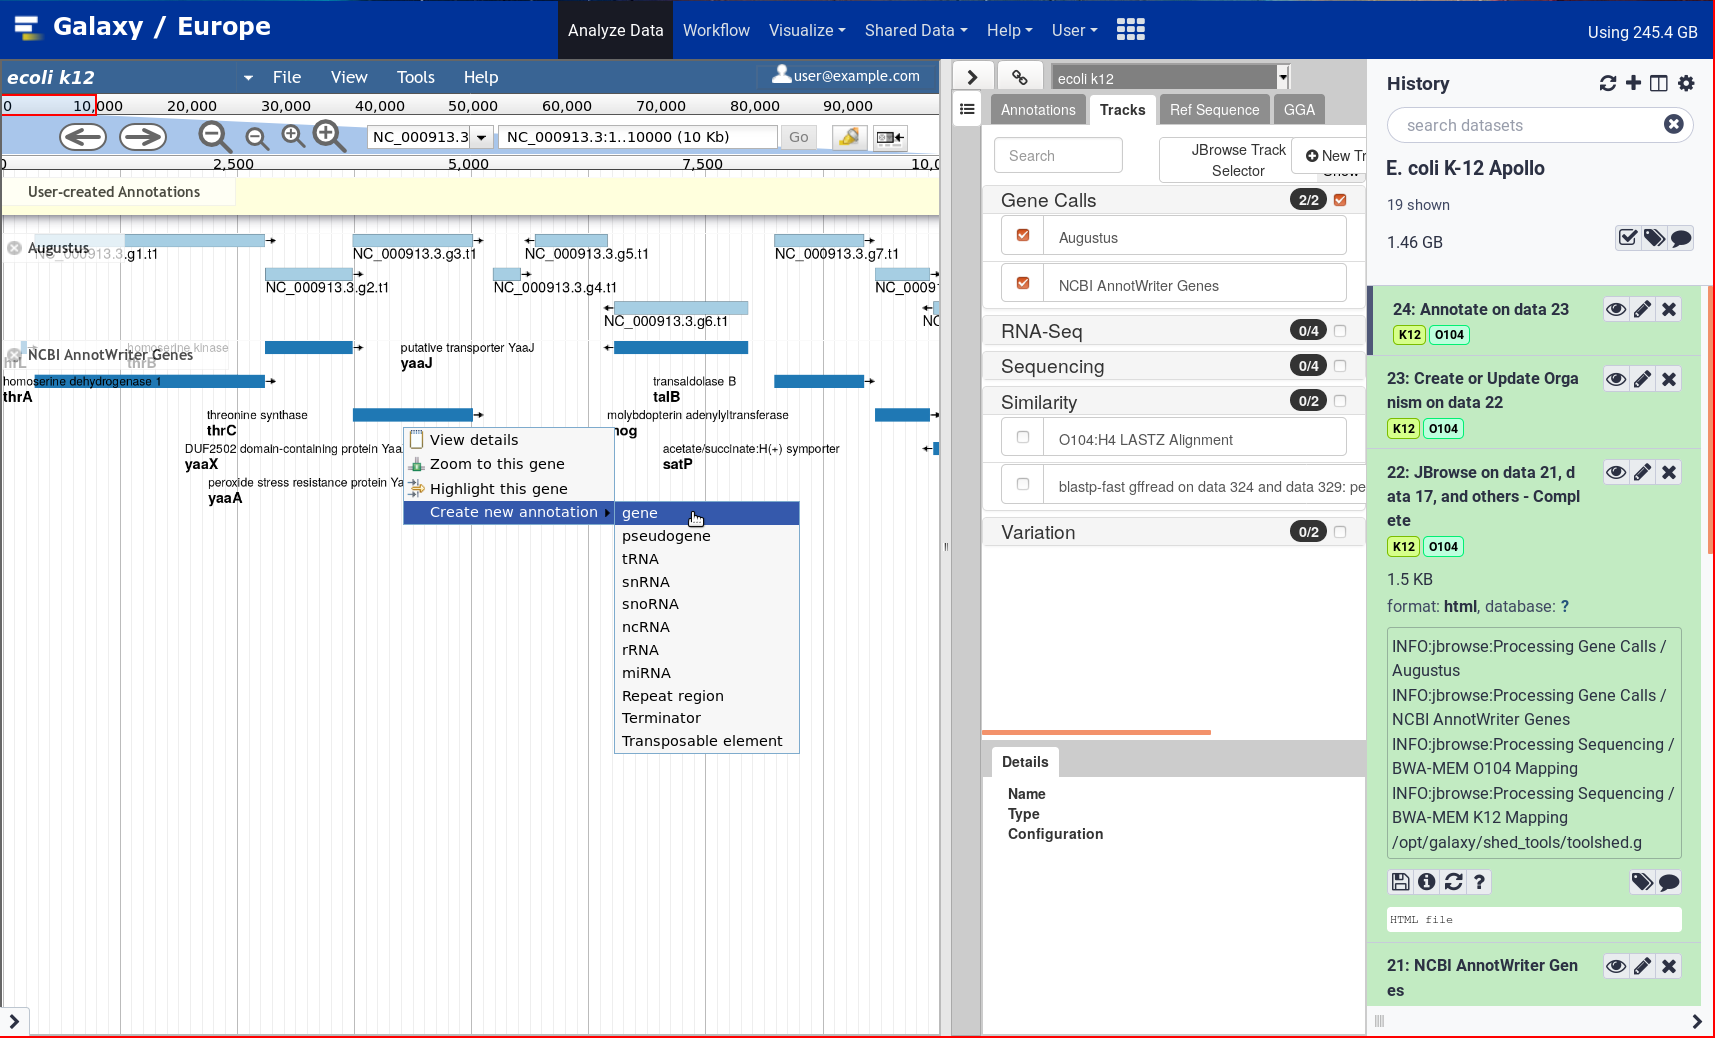This screenshot has height=1038, width=1715.
Task: Open the User dropdown menu
Action: click(1074, 30)
